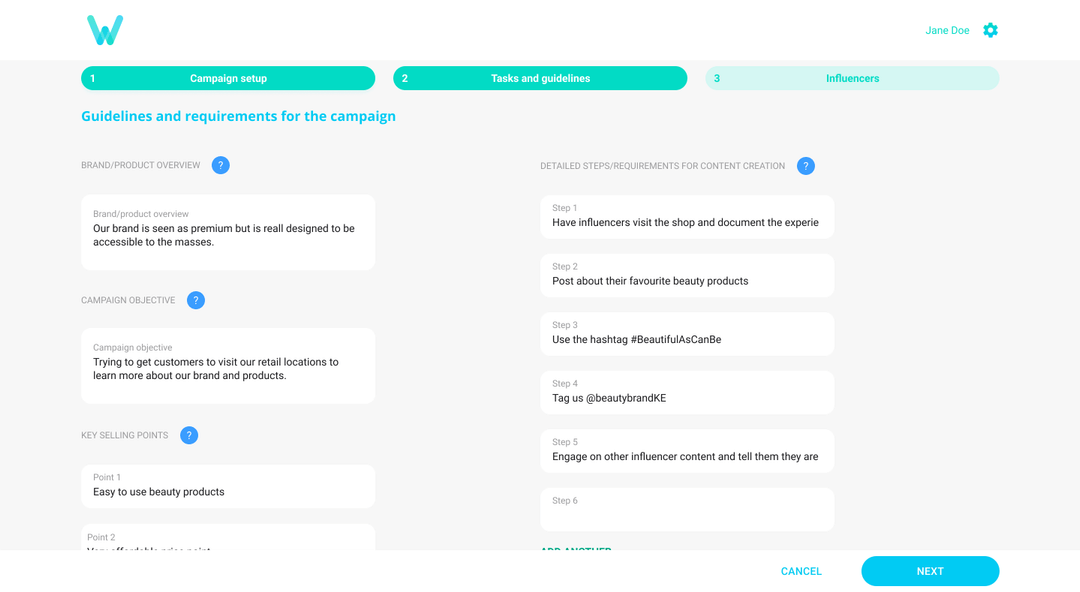Click CANCEL to discard changes

[x=801, y=571]
